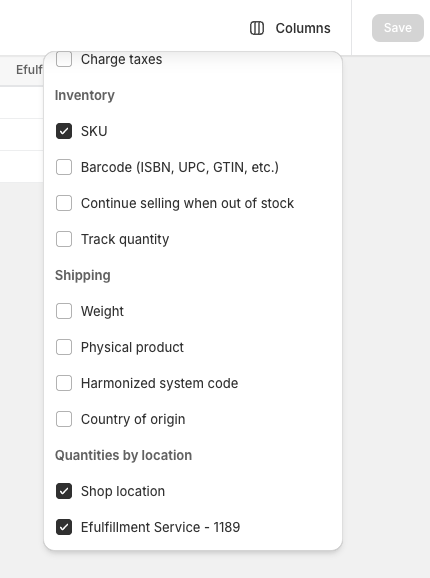Click the Columns layout icon
This screenshot has width=430, height=578.
(x=257, y=28)
